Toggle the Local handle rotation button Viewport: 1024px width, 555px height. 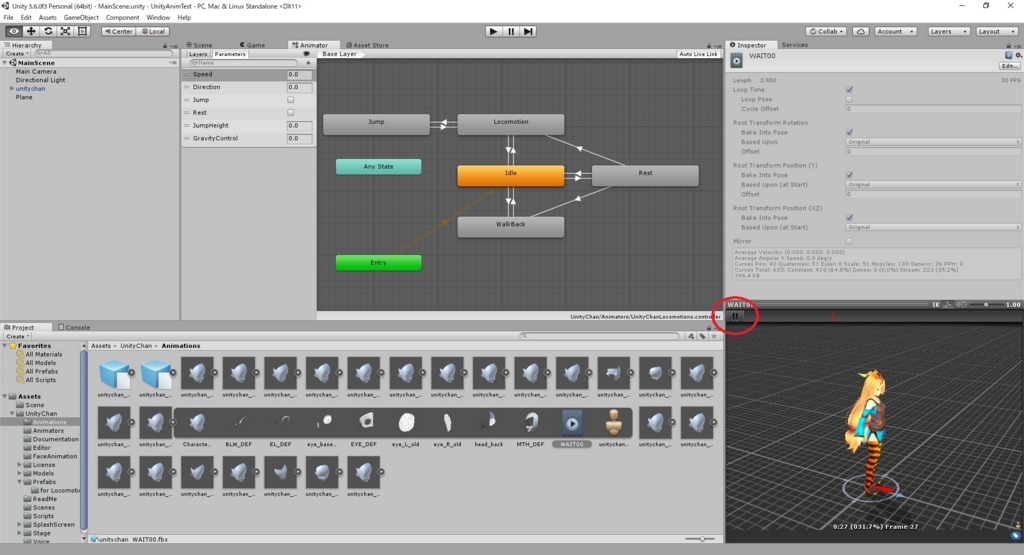(x=153, y=31)
